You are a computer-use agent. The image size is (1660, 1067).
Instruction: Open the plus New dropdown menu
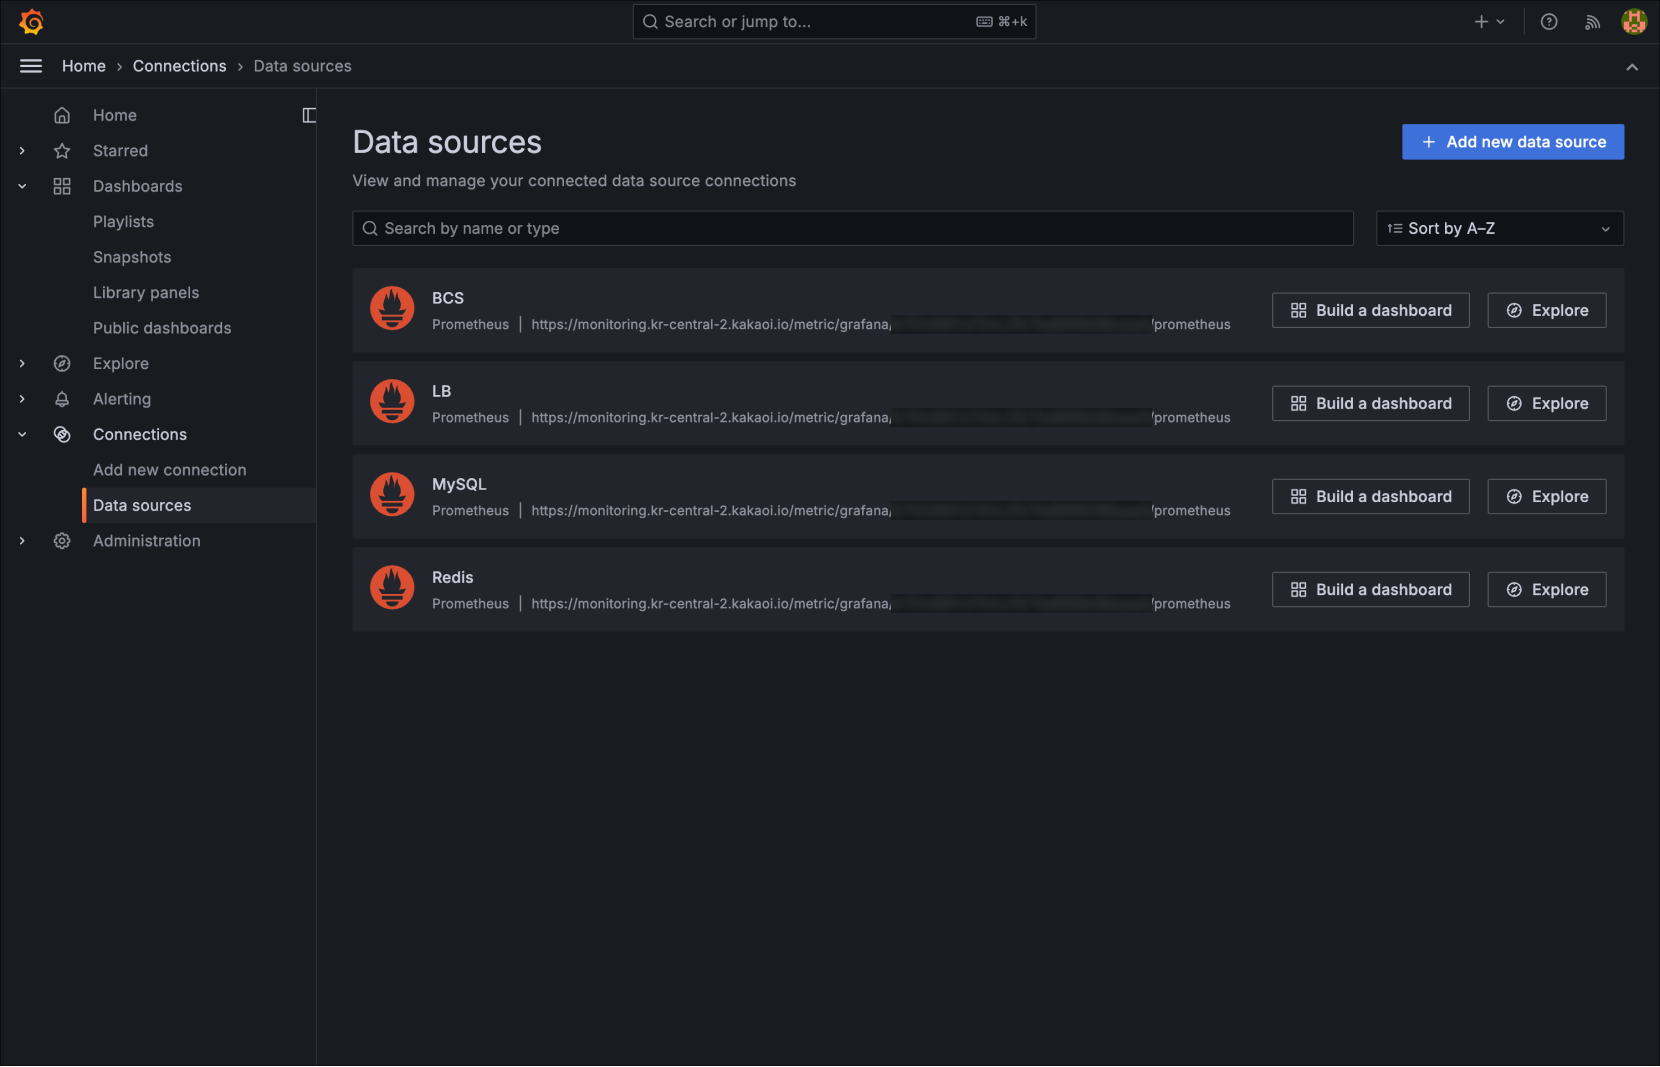point(1489,21)
